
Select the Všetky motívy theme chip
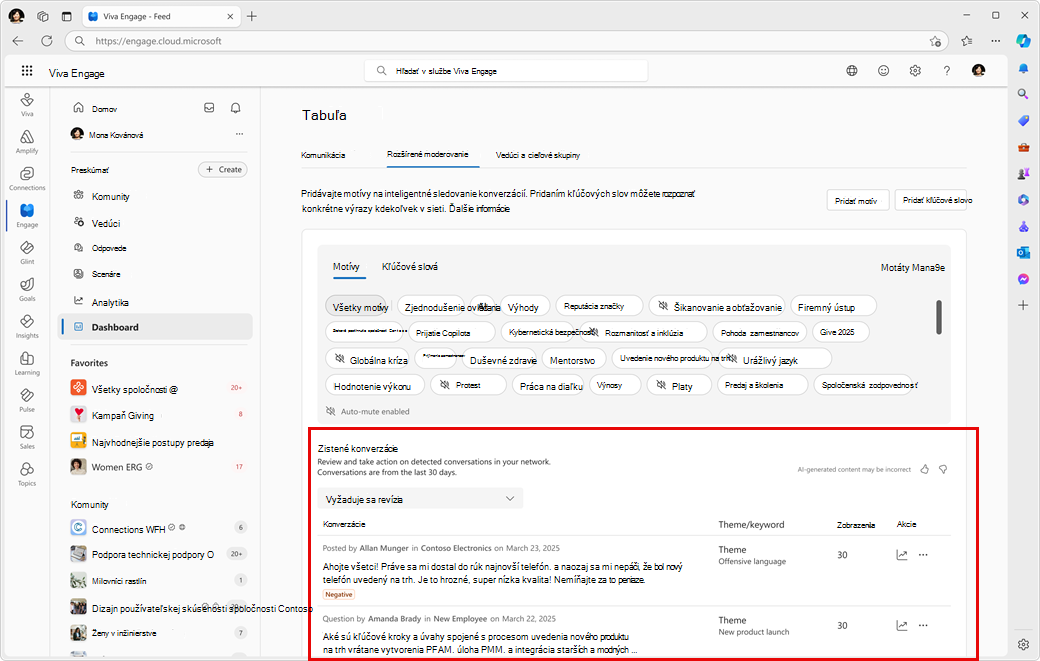(x=356, y=307)
